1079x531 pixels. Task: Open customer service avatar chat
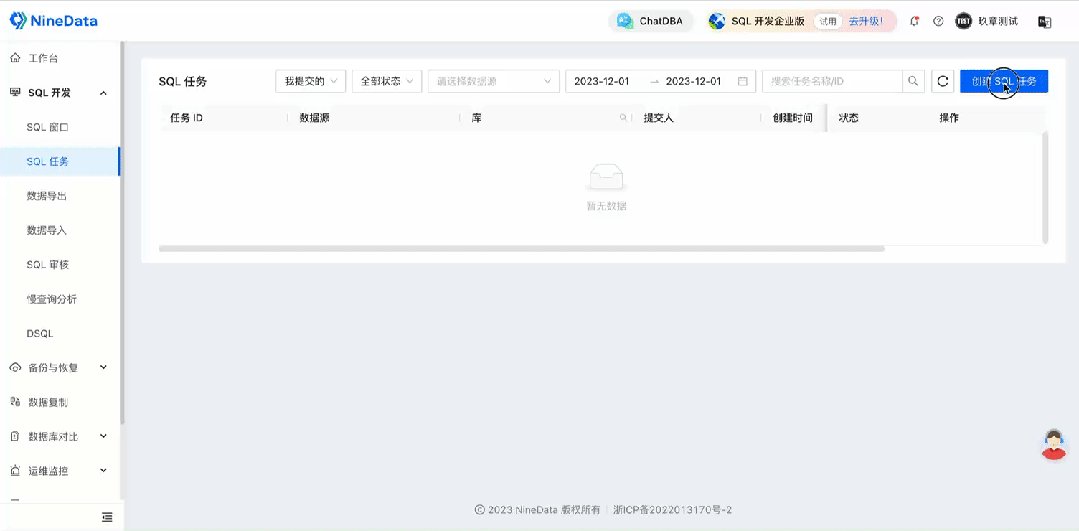(x=1054, y=444)
